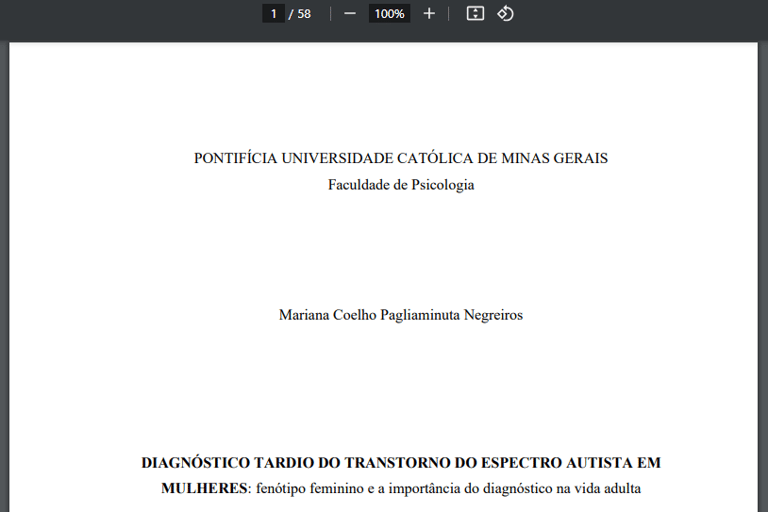Click the total page count '/ 58'
This screenshot has height=512, width=768.
pos(300,14)
